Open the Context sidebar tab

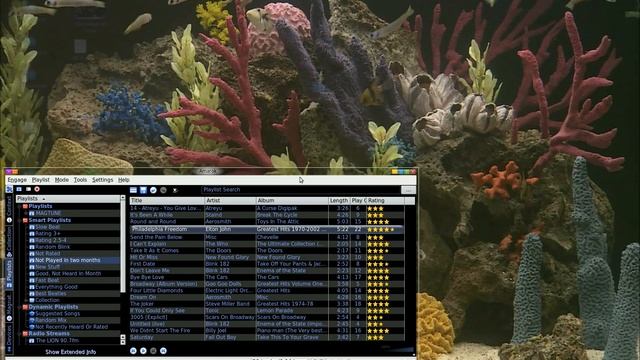(x=9, y=209)
